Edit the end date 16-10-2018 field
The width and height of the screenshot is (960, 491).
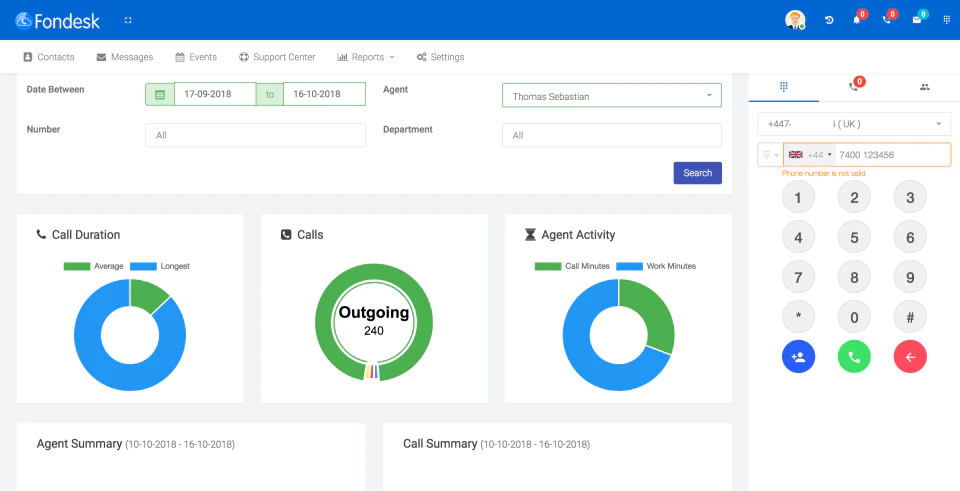324,94
